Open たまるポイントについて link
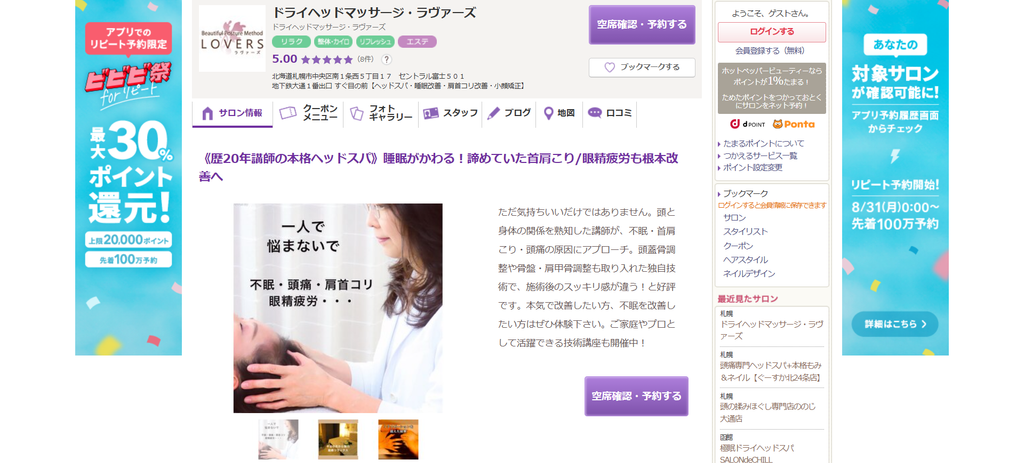The width and height of the screenshot is (1024, 463). click(763, 143)
